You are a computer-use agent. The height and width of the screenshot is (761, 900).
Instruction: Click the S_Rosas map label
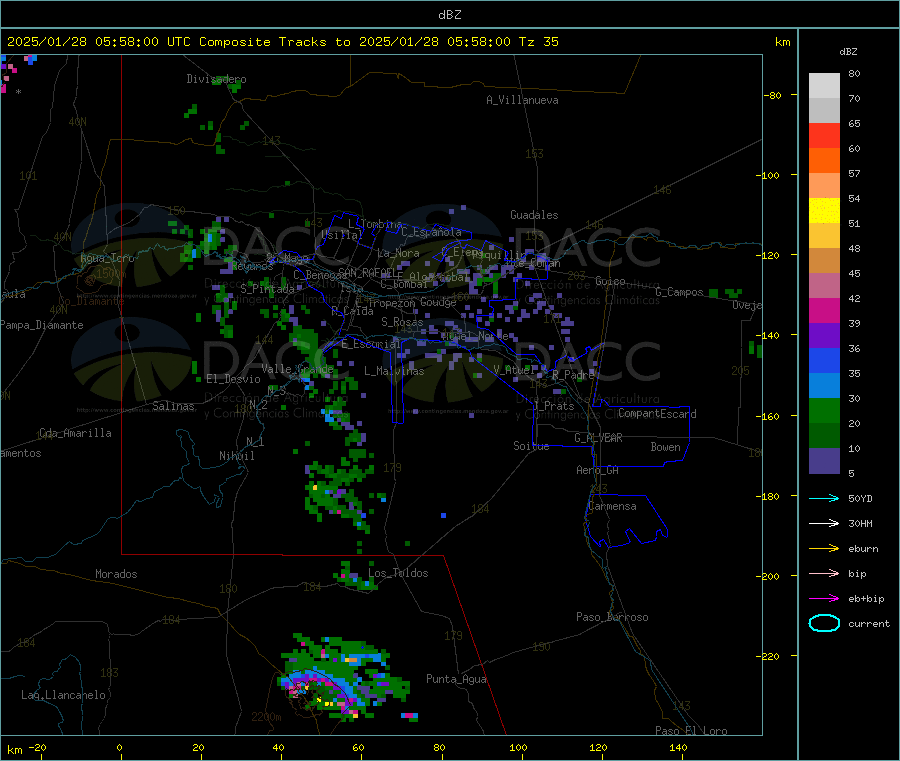pyautogui.click(x=402, y=322)
